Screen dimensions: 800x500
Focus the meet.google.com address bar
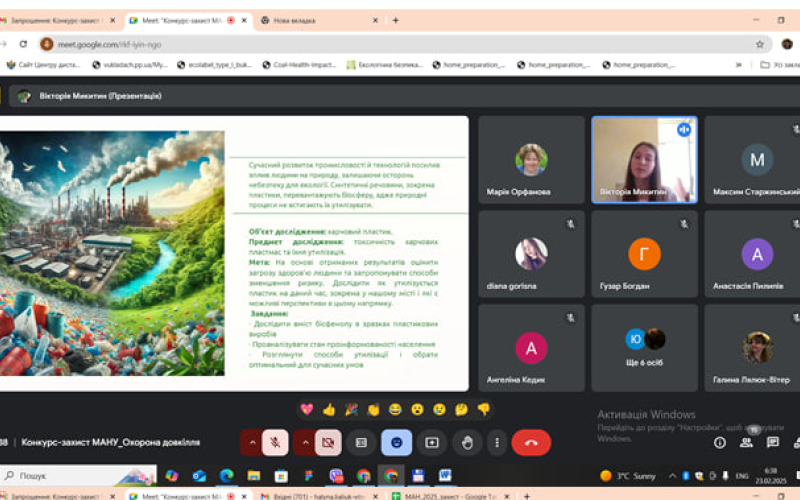pos(403,44)
